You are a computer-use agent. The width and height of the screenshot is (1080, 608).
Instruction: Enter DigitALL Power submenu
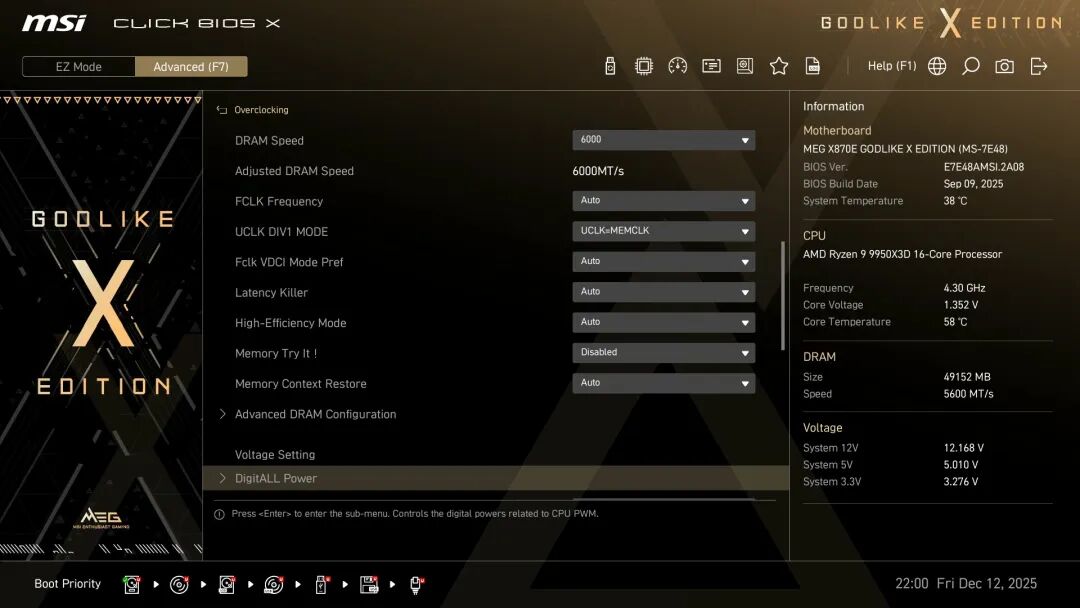(496, 478)
